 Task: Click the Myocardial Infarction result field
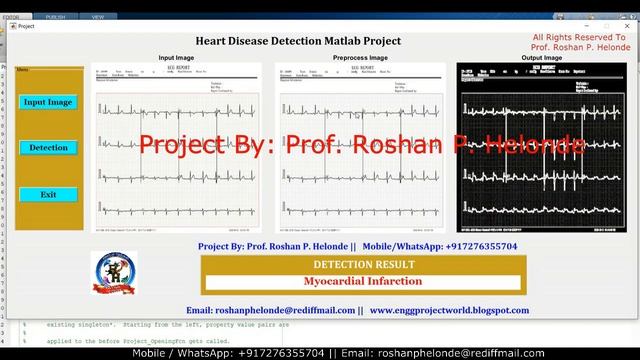pos(363,282)
